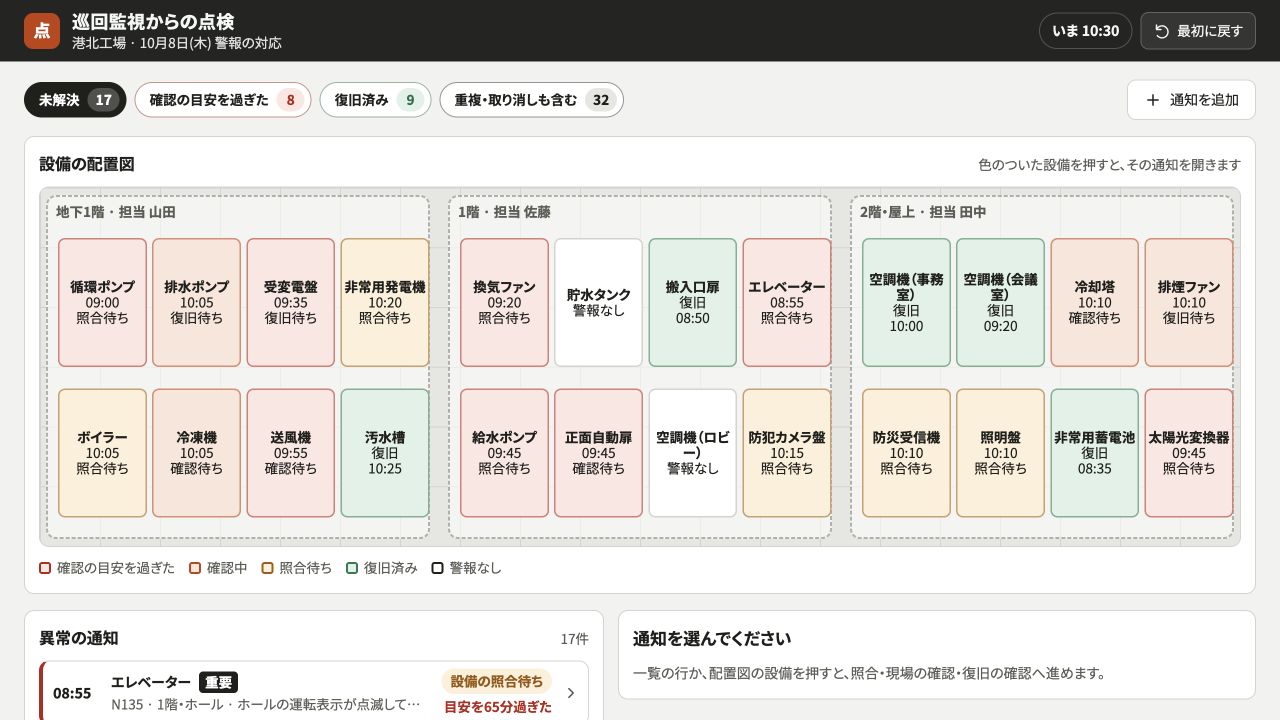This screenshot has height=720, width=1280.
Task: Click the 目安を65分過ぎた overdue text
Action: click(x=498, y=706)
